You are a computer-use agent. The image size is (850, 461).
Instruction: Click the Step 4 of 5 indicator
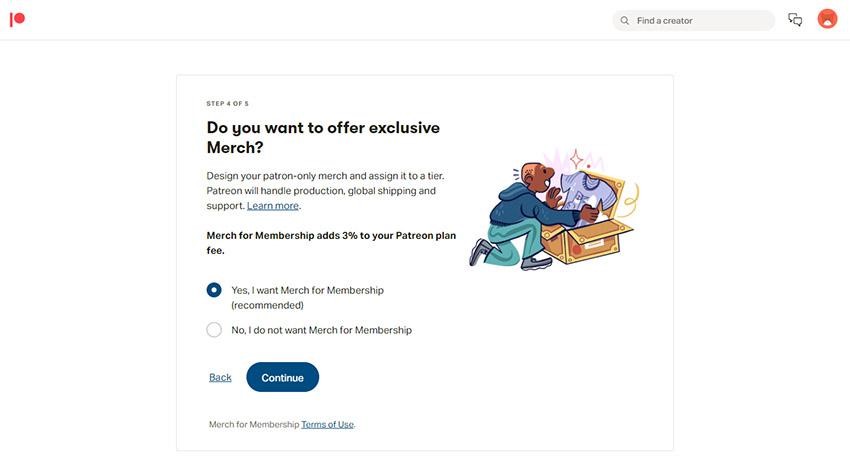coord(227,103)
